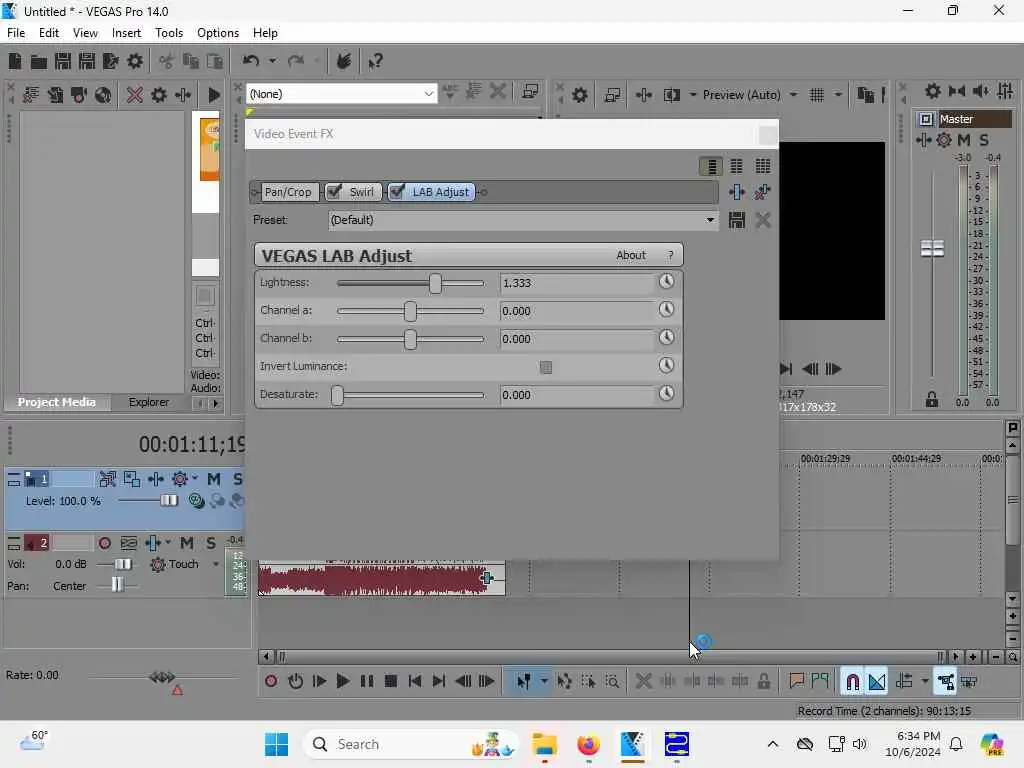Viewport: 1024px width, 768px height.
Task: Open Project Properties gear in main toolbar
Action: pos(135,61)
